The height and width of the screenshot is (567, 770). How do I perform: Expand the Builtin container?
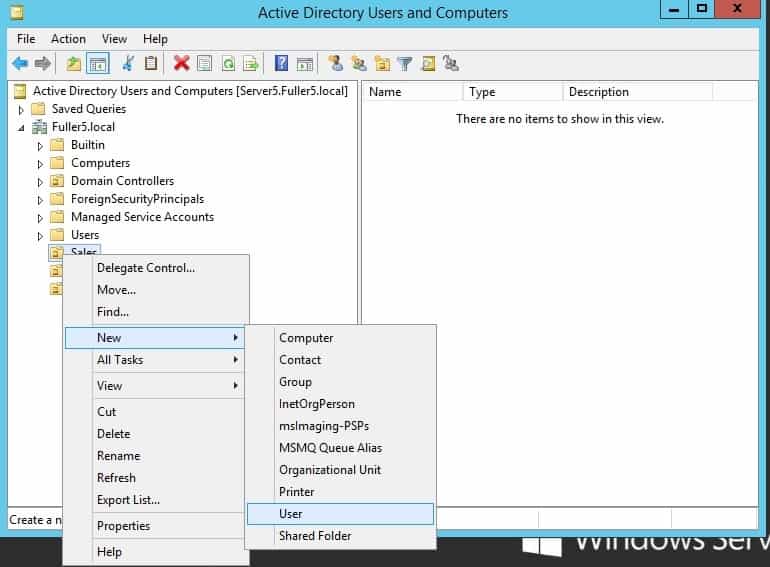[x=40, y=146]
